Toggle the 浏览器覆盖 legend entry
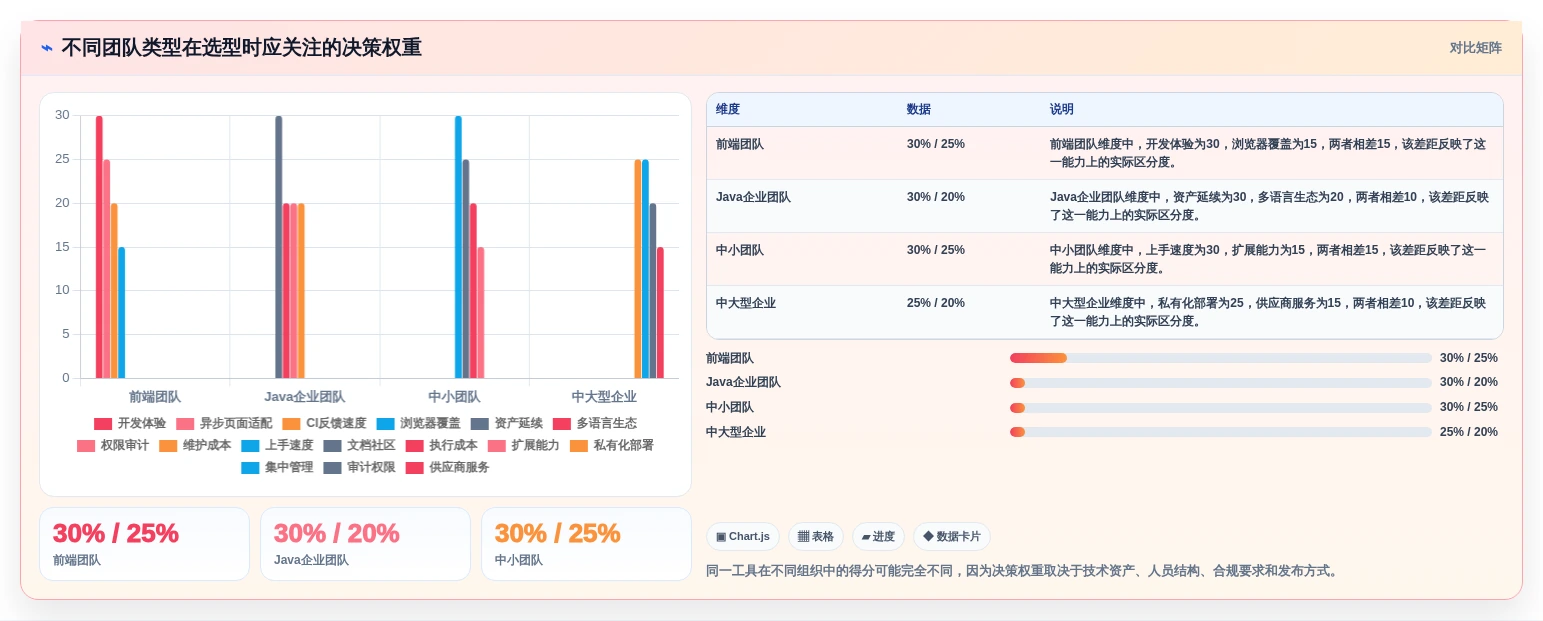Screen dimensions: 1543x621 pos(418,423)
